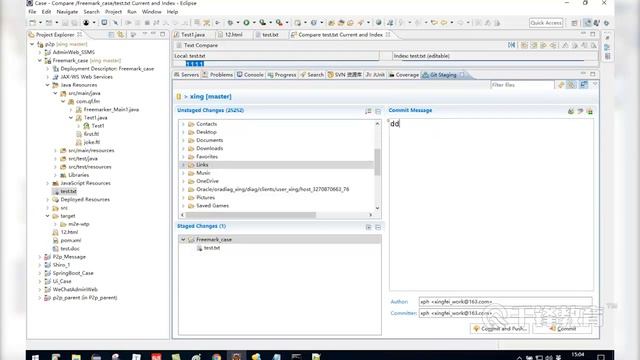Screen dimensions: 640x360
Task: Collapse the target folder node
Action: (47, 216)
